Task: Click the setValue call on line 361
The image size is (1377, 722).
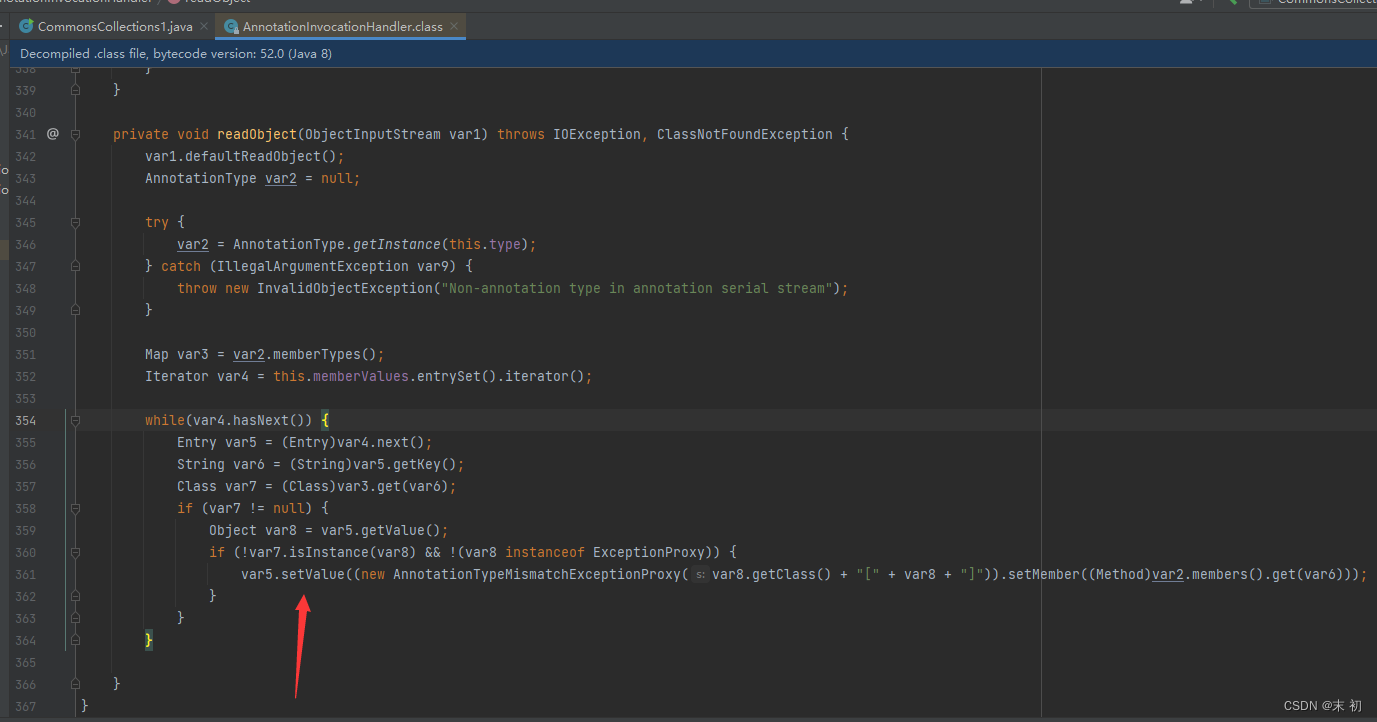Action: 313,574
